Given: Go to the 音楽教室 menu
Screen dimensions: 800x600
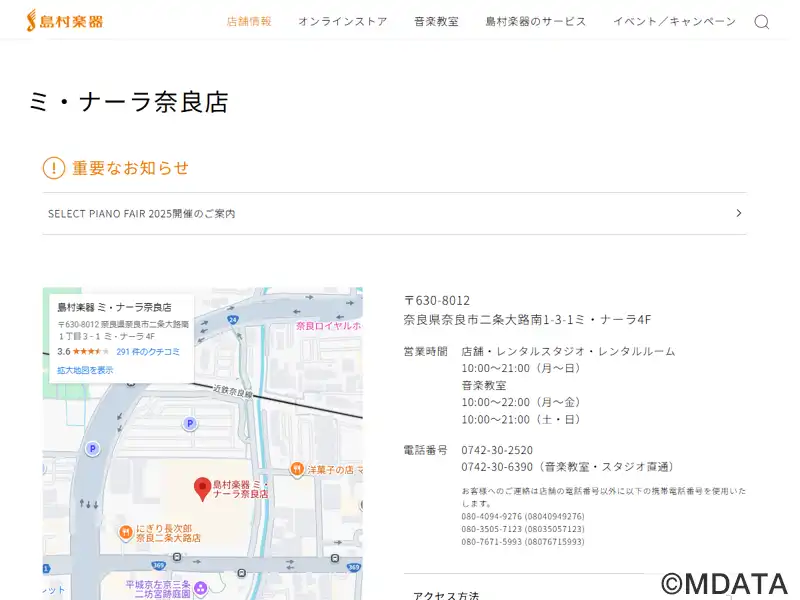Looking at the screenshot, I should click(x=436, y=21).
